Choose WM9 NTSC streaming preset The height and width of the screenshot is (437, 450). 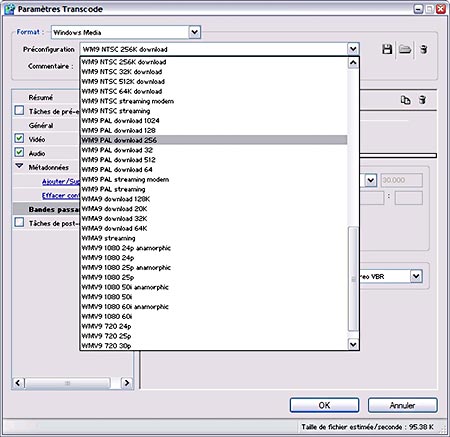[214, 111]
